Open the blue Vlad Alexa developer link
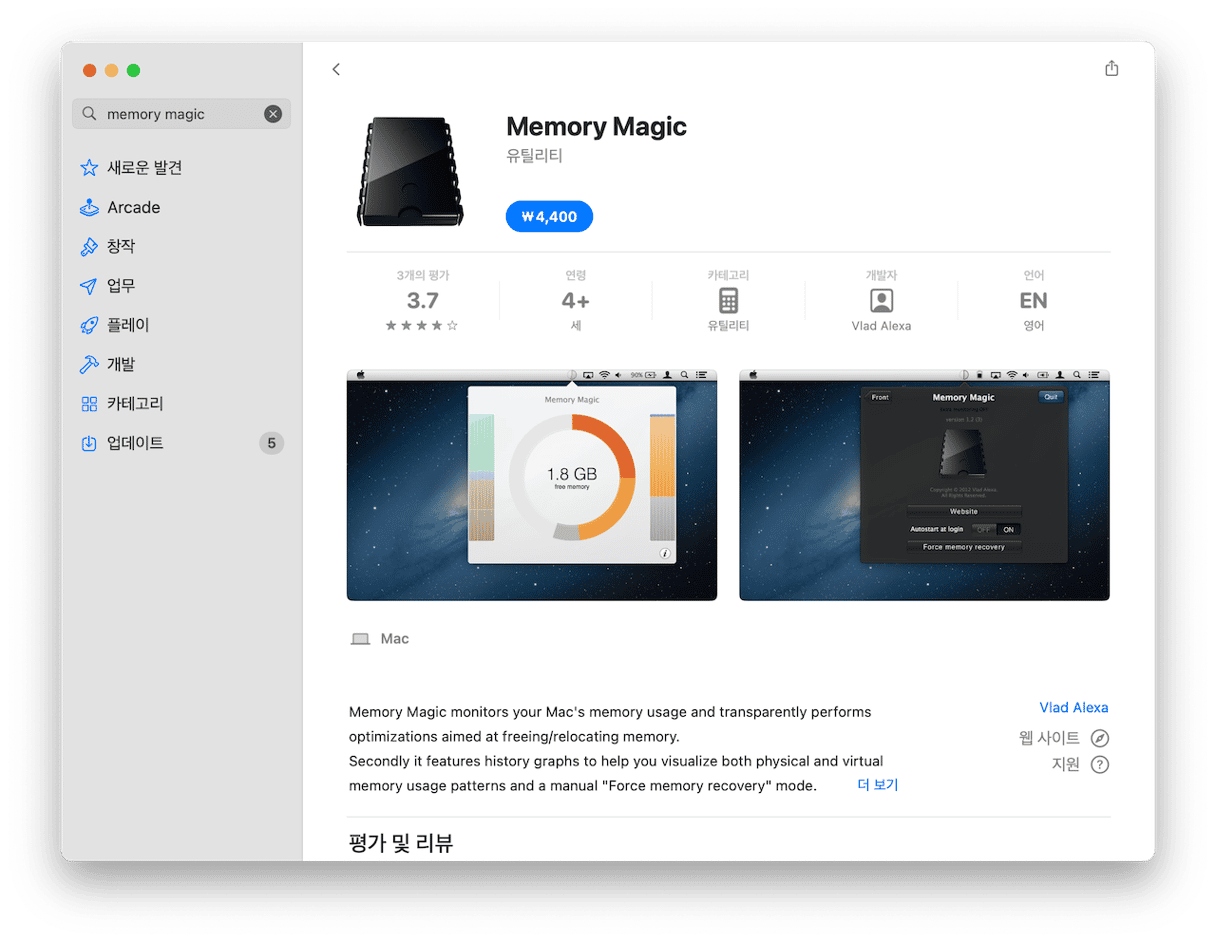Screen dimensions: 1216x942 [x=1074, y=708]
